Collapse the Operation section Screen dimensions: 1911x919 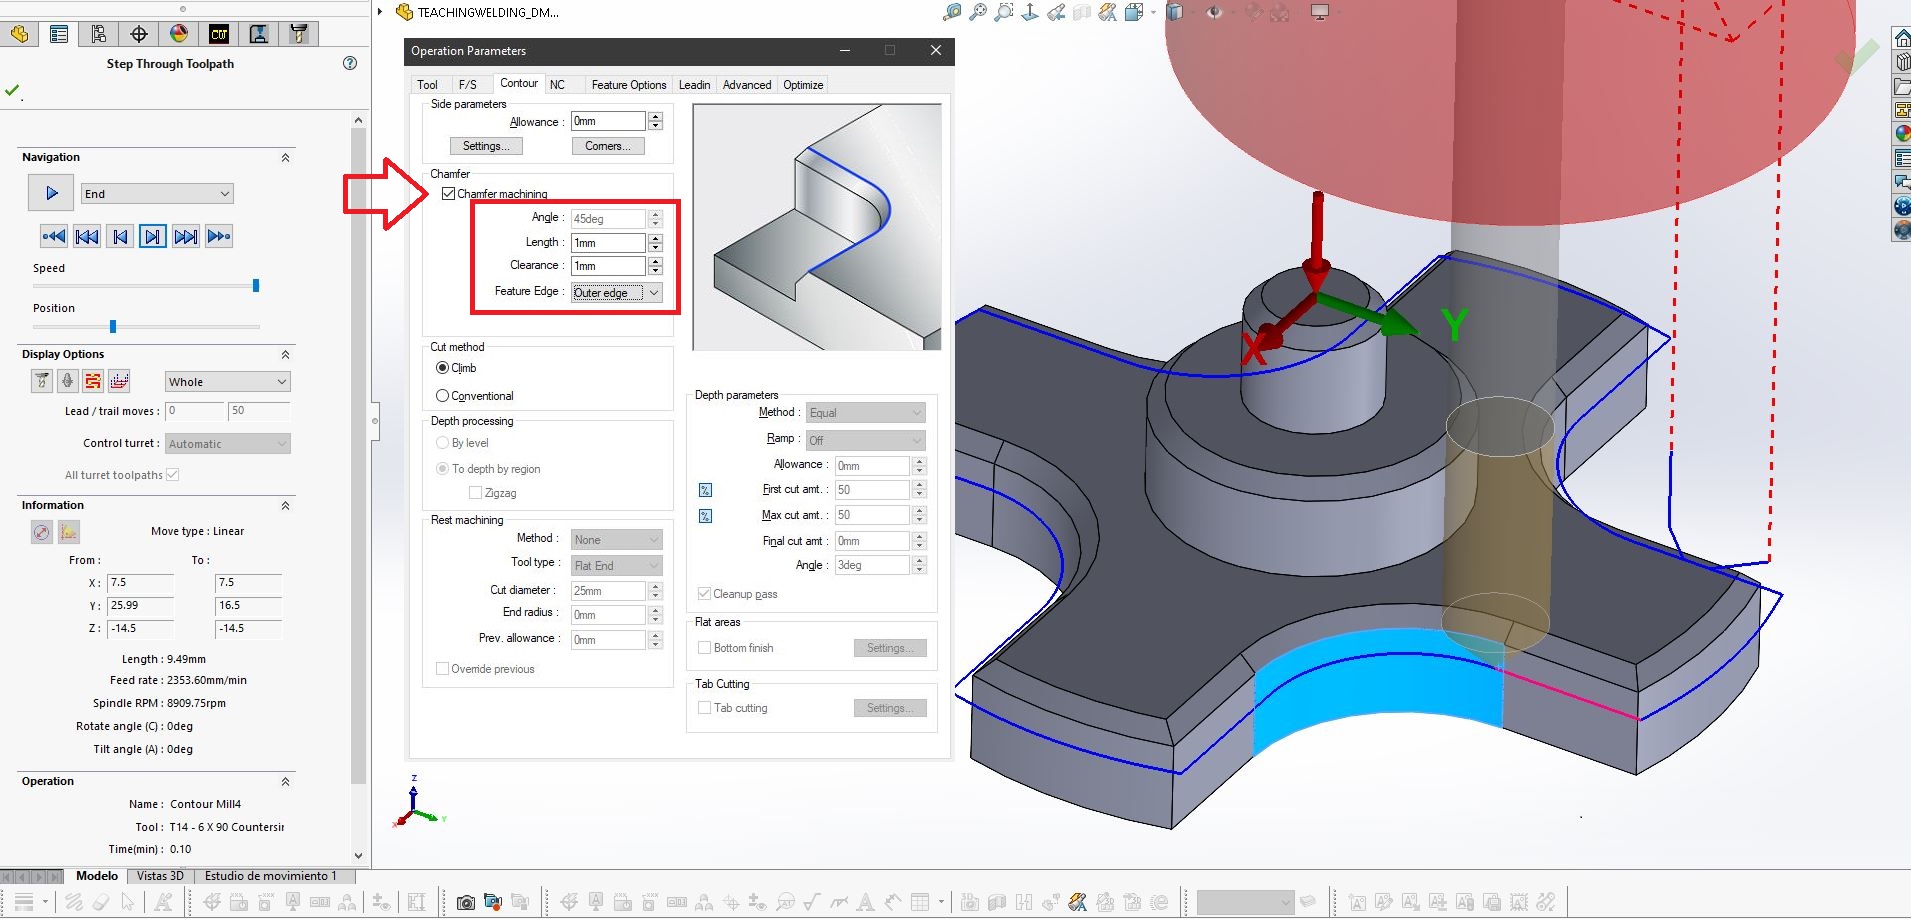coord(285,782)
